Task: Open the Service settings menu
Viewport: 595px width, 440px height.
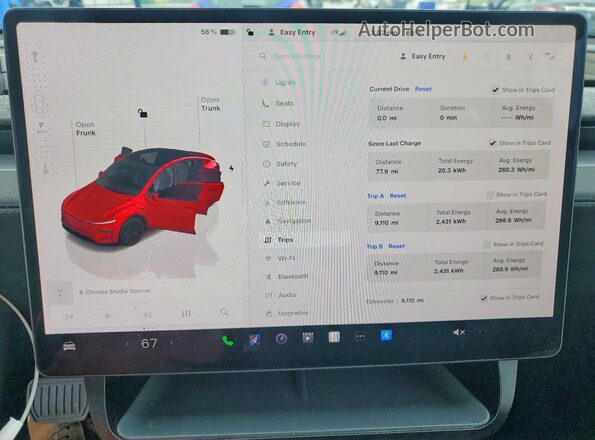Action: click(282, 183)
